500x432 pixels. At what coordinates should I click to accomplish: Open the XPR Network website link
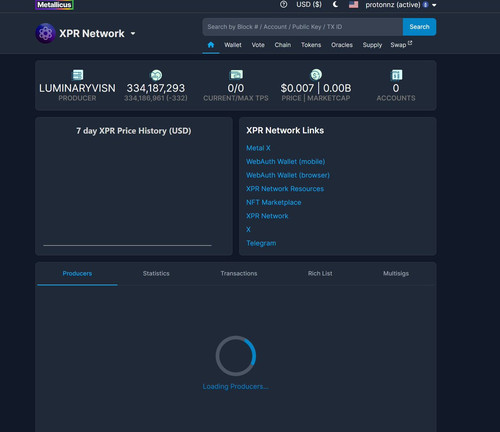coord(267,216)
